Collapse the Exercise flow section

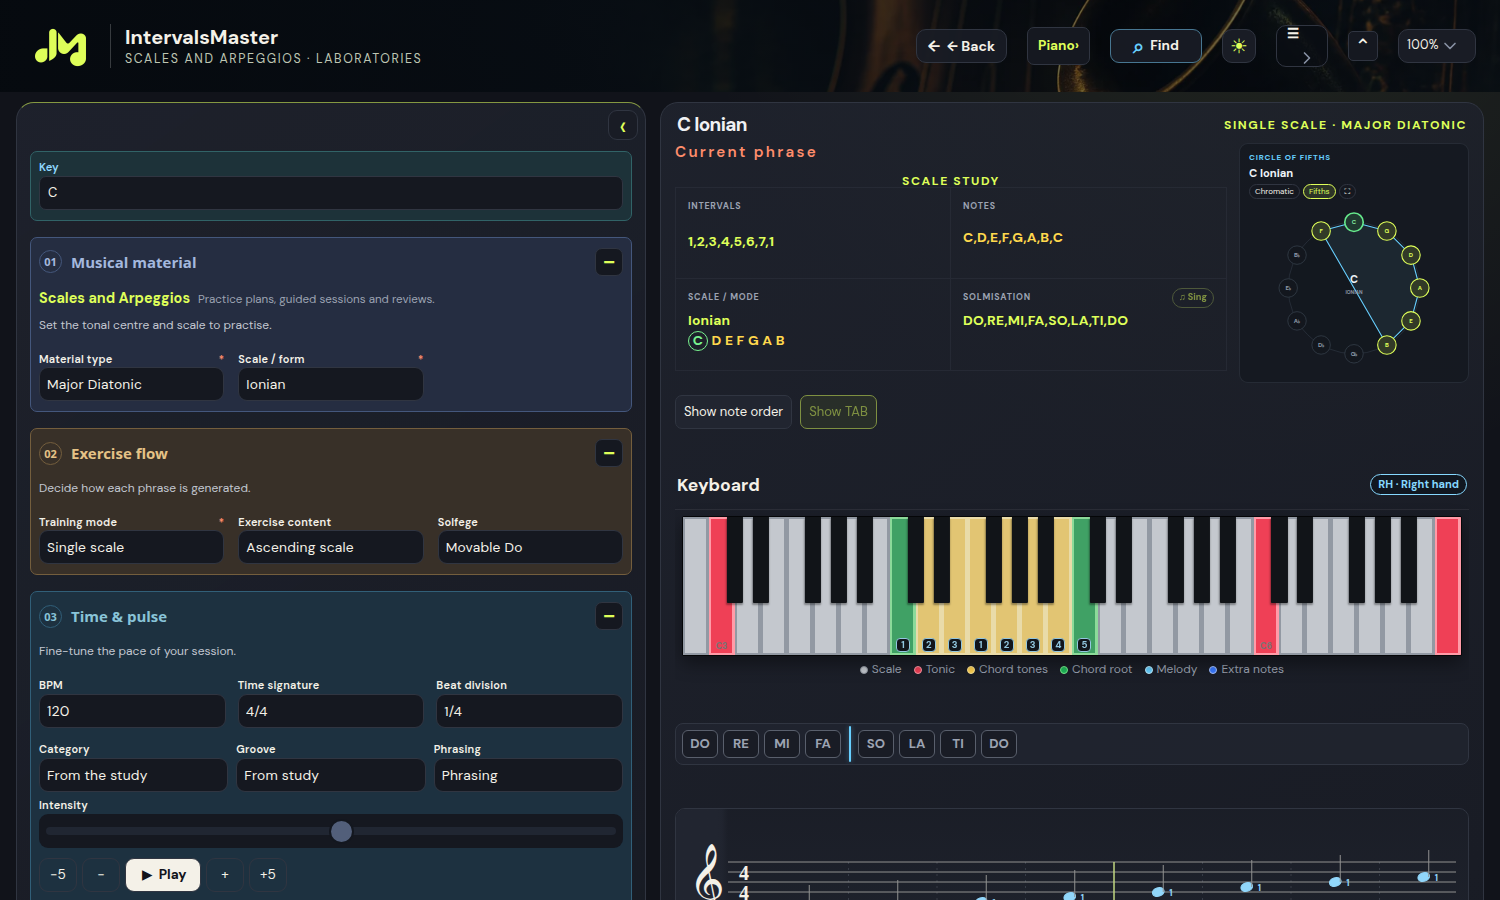(x=609, y=453)
